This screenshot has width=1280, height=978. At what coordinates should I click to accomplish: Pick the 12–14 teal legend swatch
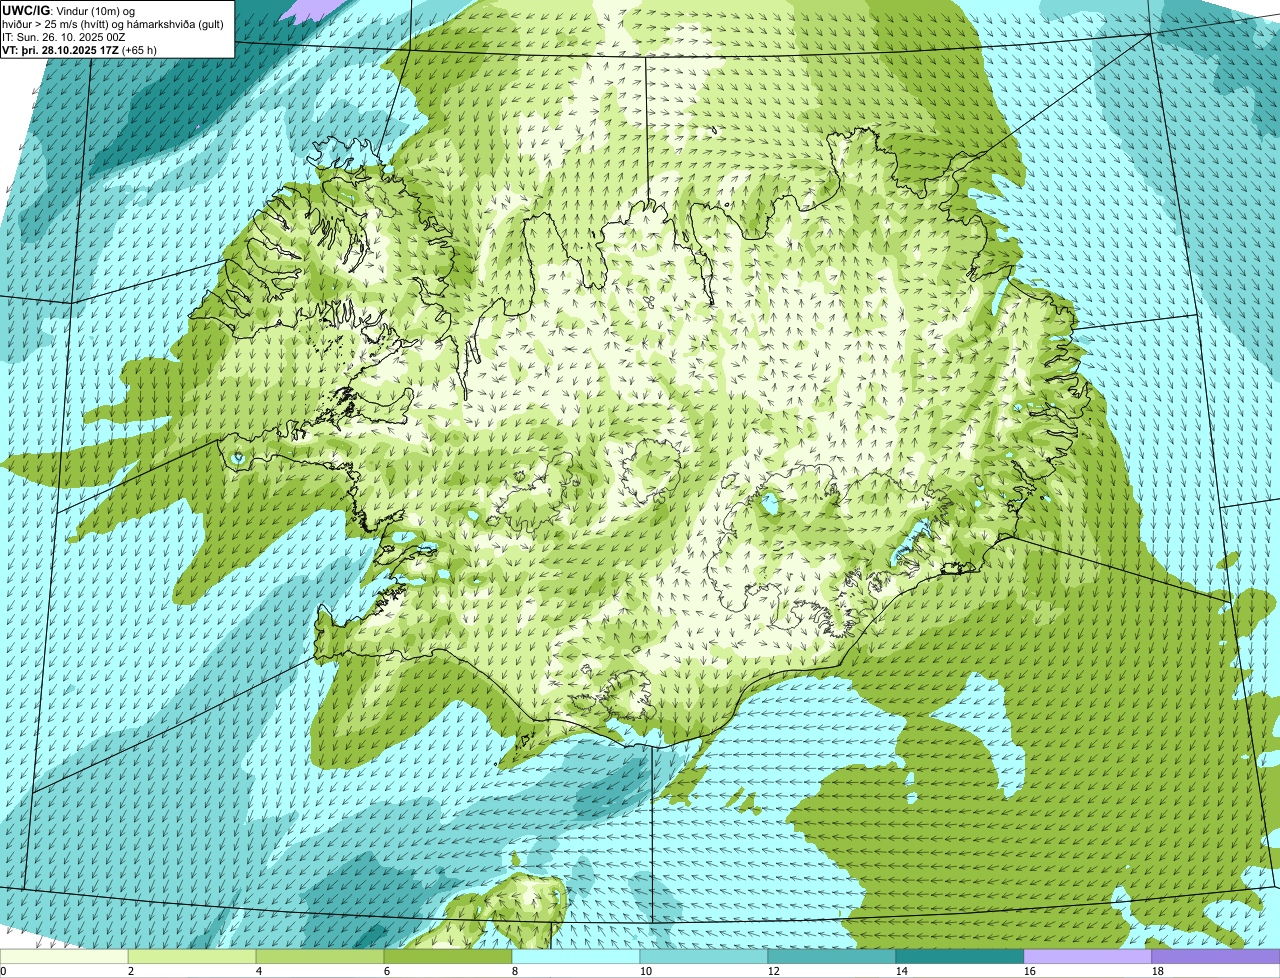[832, 957]
